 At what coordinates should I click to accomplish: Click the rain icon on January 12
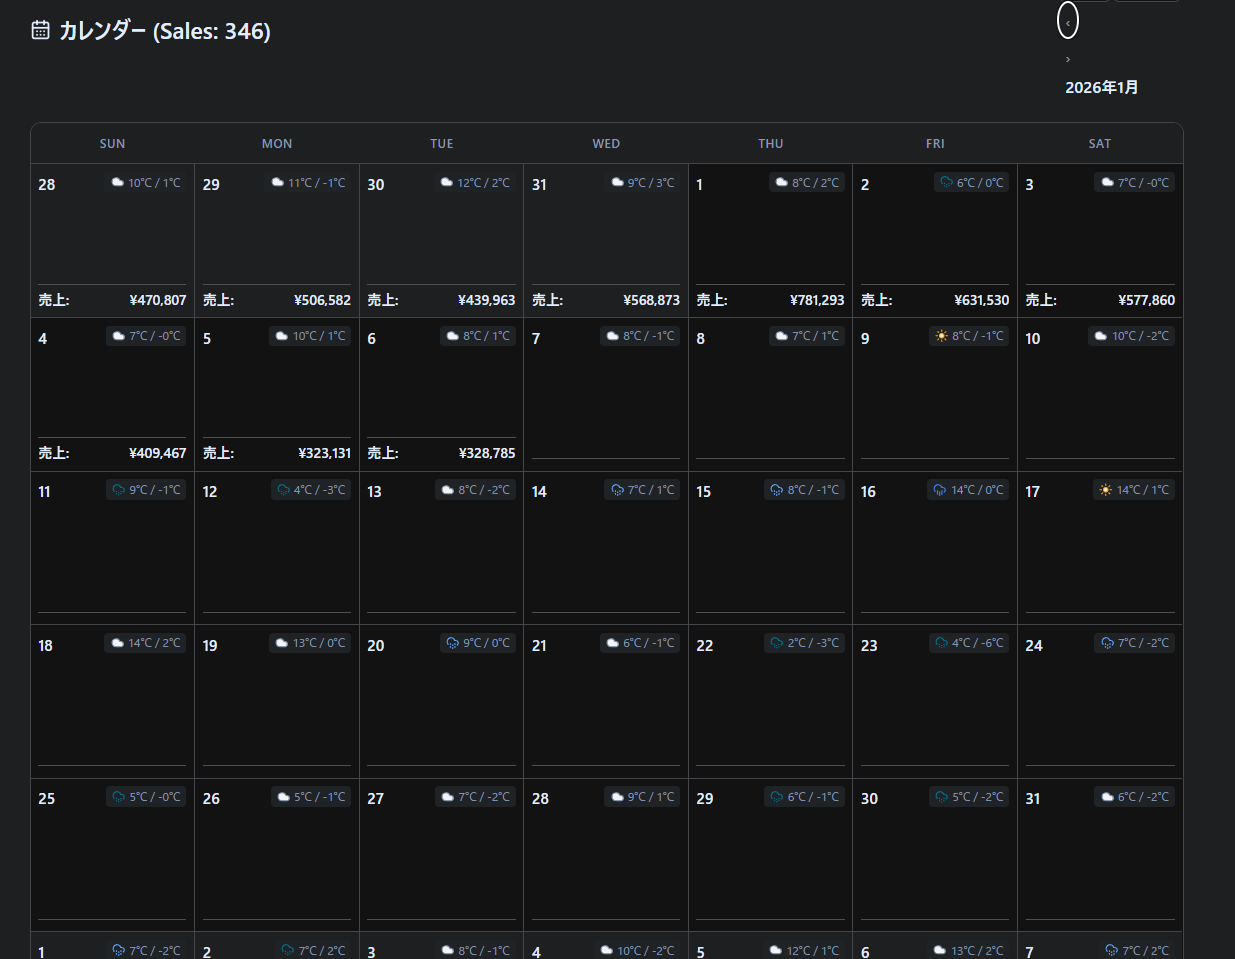(283, 490)
